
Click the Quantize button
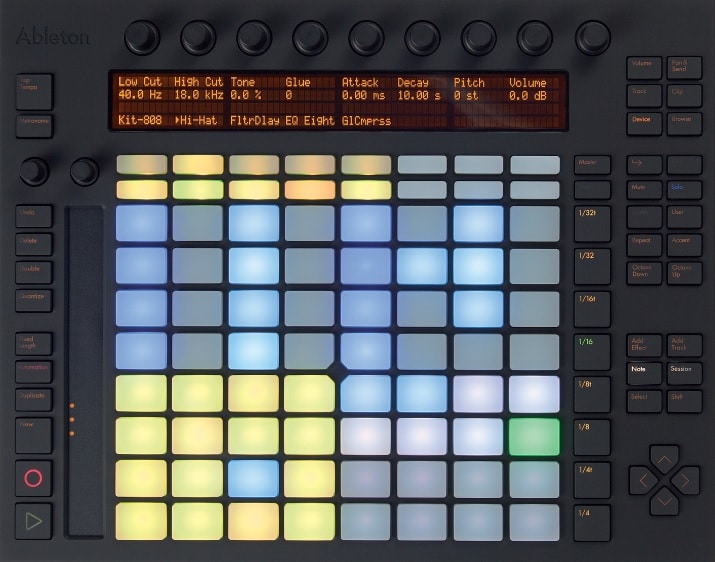[x=34, y=300]
